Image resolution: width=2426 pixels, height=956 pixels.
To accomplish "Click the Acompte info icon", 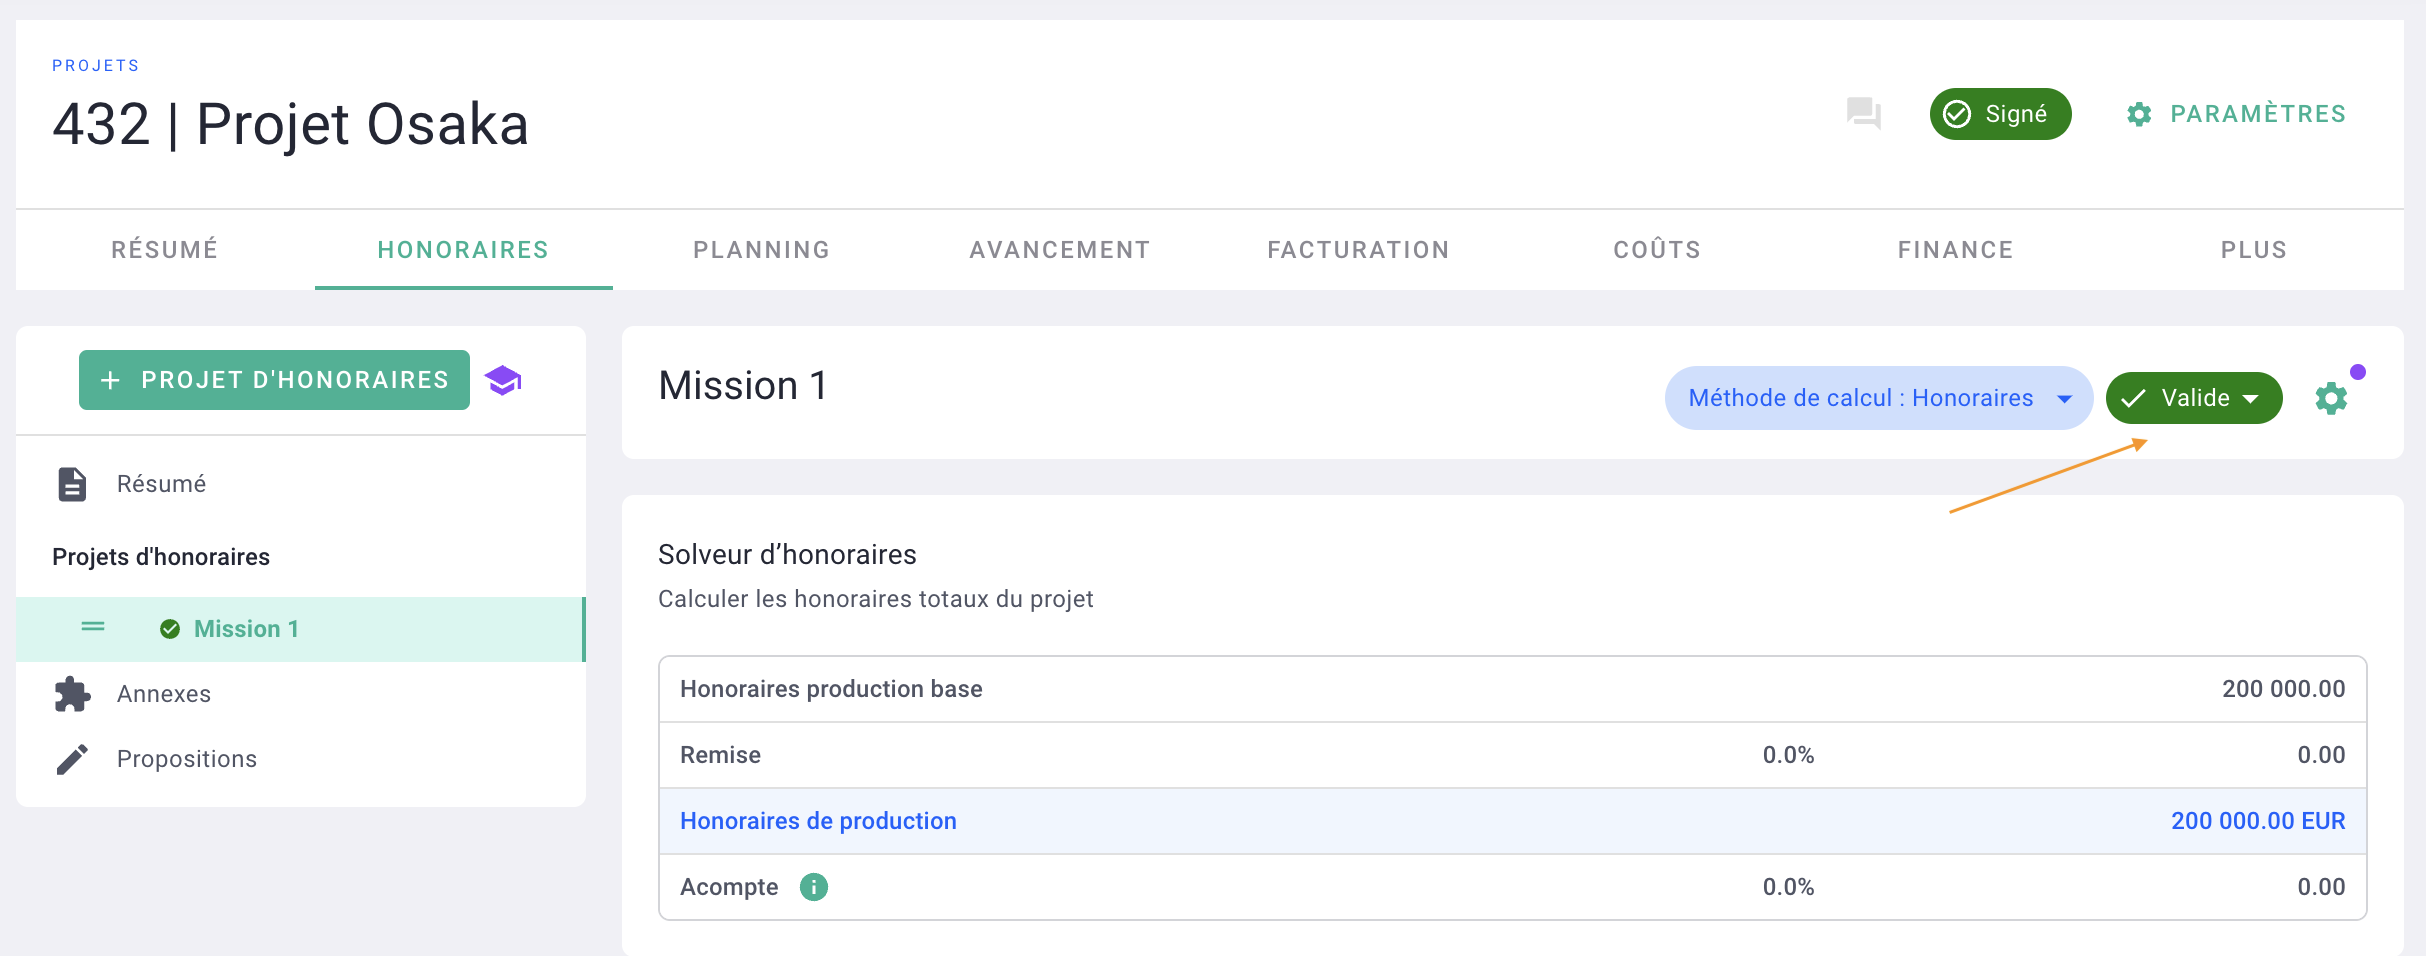I will point(814,887).
